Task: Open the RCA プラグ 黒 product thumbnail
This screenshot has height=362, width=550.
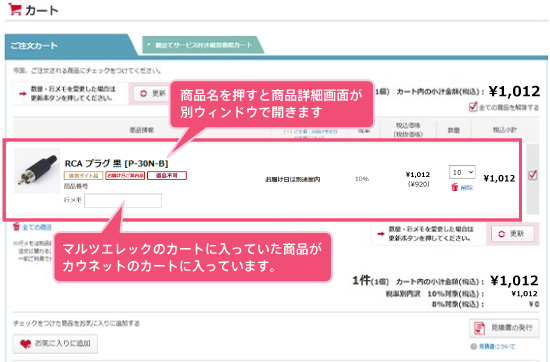Action: click(x=37, y=171)
